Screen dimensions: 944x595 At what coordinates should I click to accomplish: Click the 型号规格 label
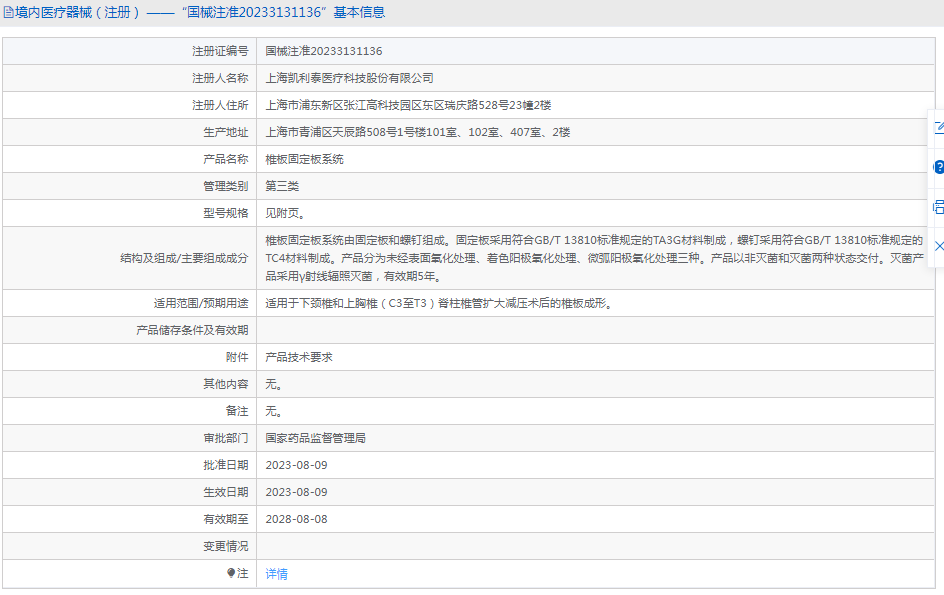coord(226,213)
